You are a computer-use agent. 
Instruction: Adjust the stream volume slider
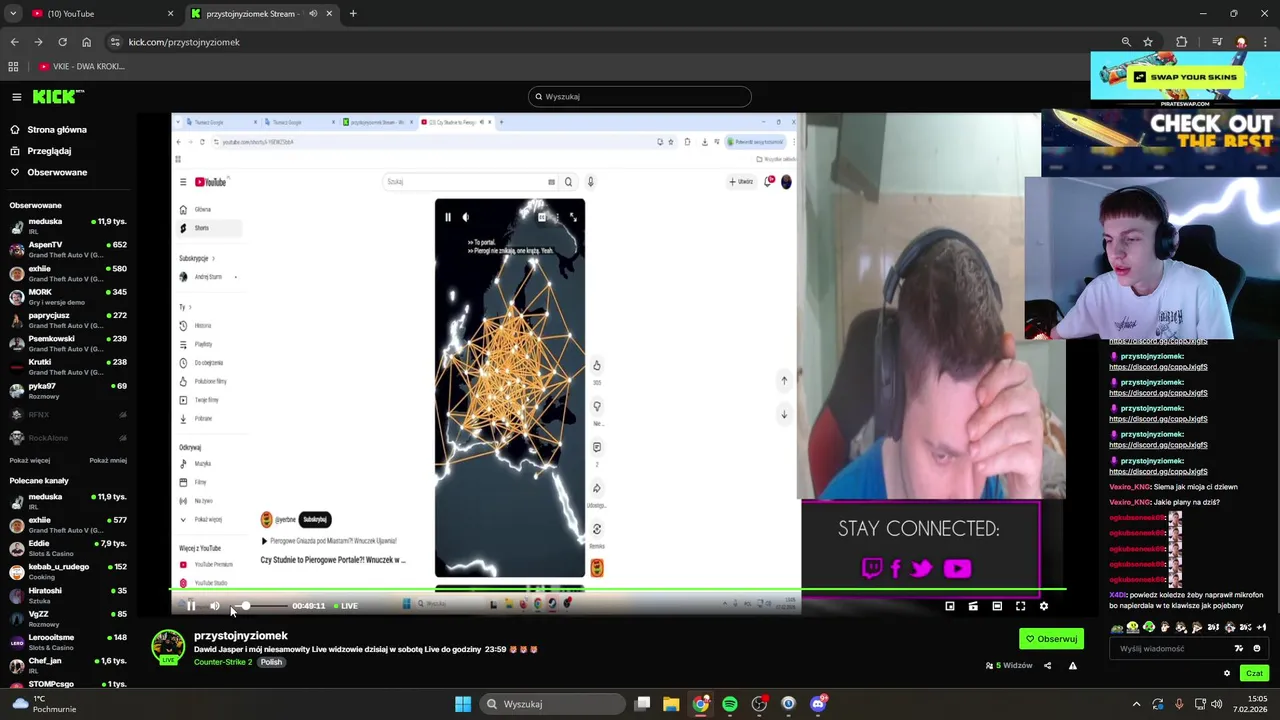click(260, 606)
